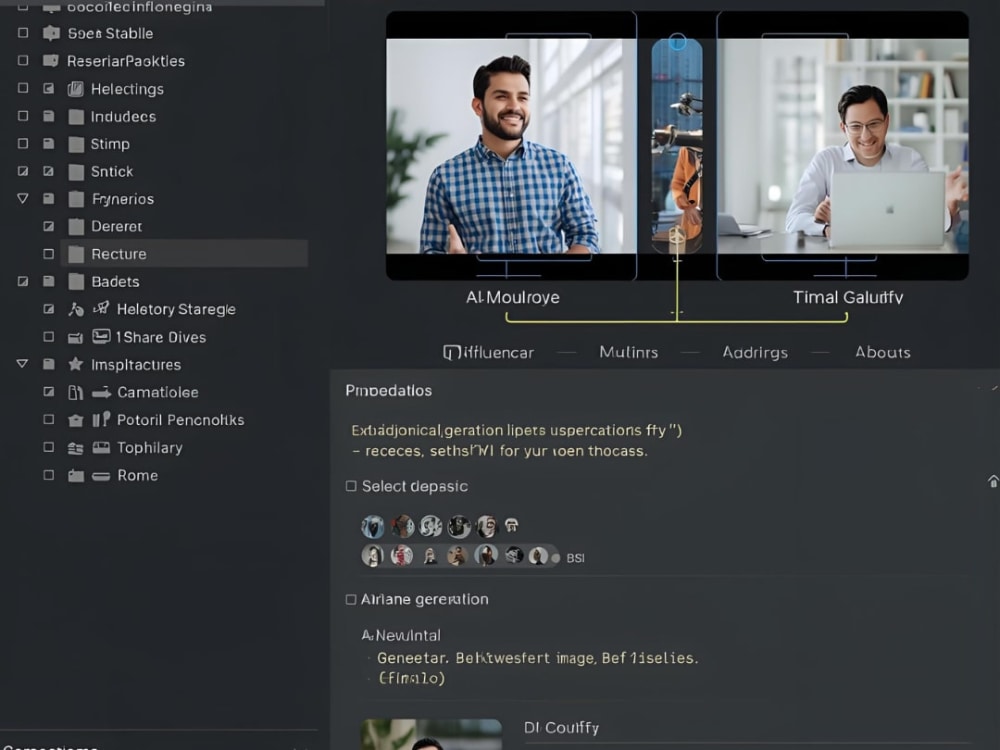This screenshot has width=1000, height=750.
Task: Enable the Select depasic checkbox
Action: [351, 486]
